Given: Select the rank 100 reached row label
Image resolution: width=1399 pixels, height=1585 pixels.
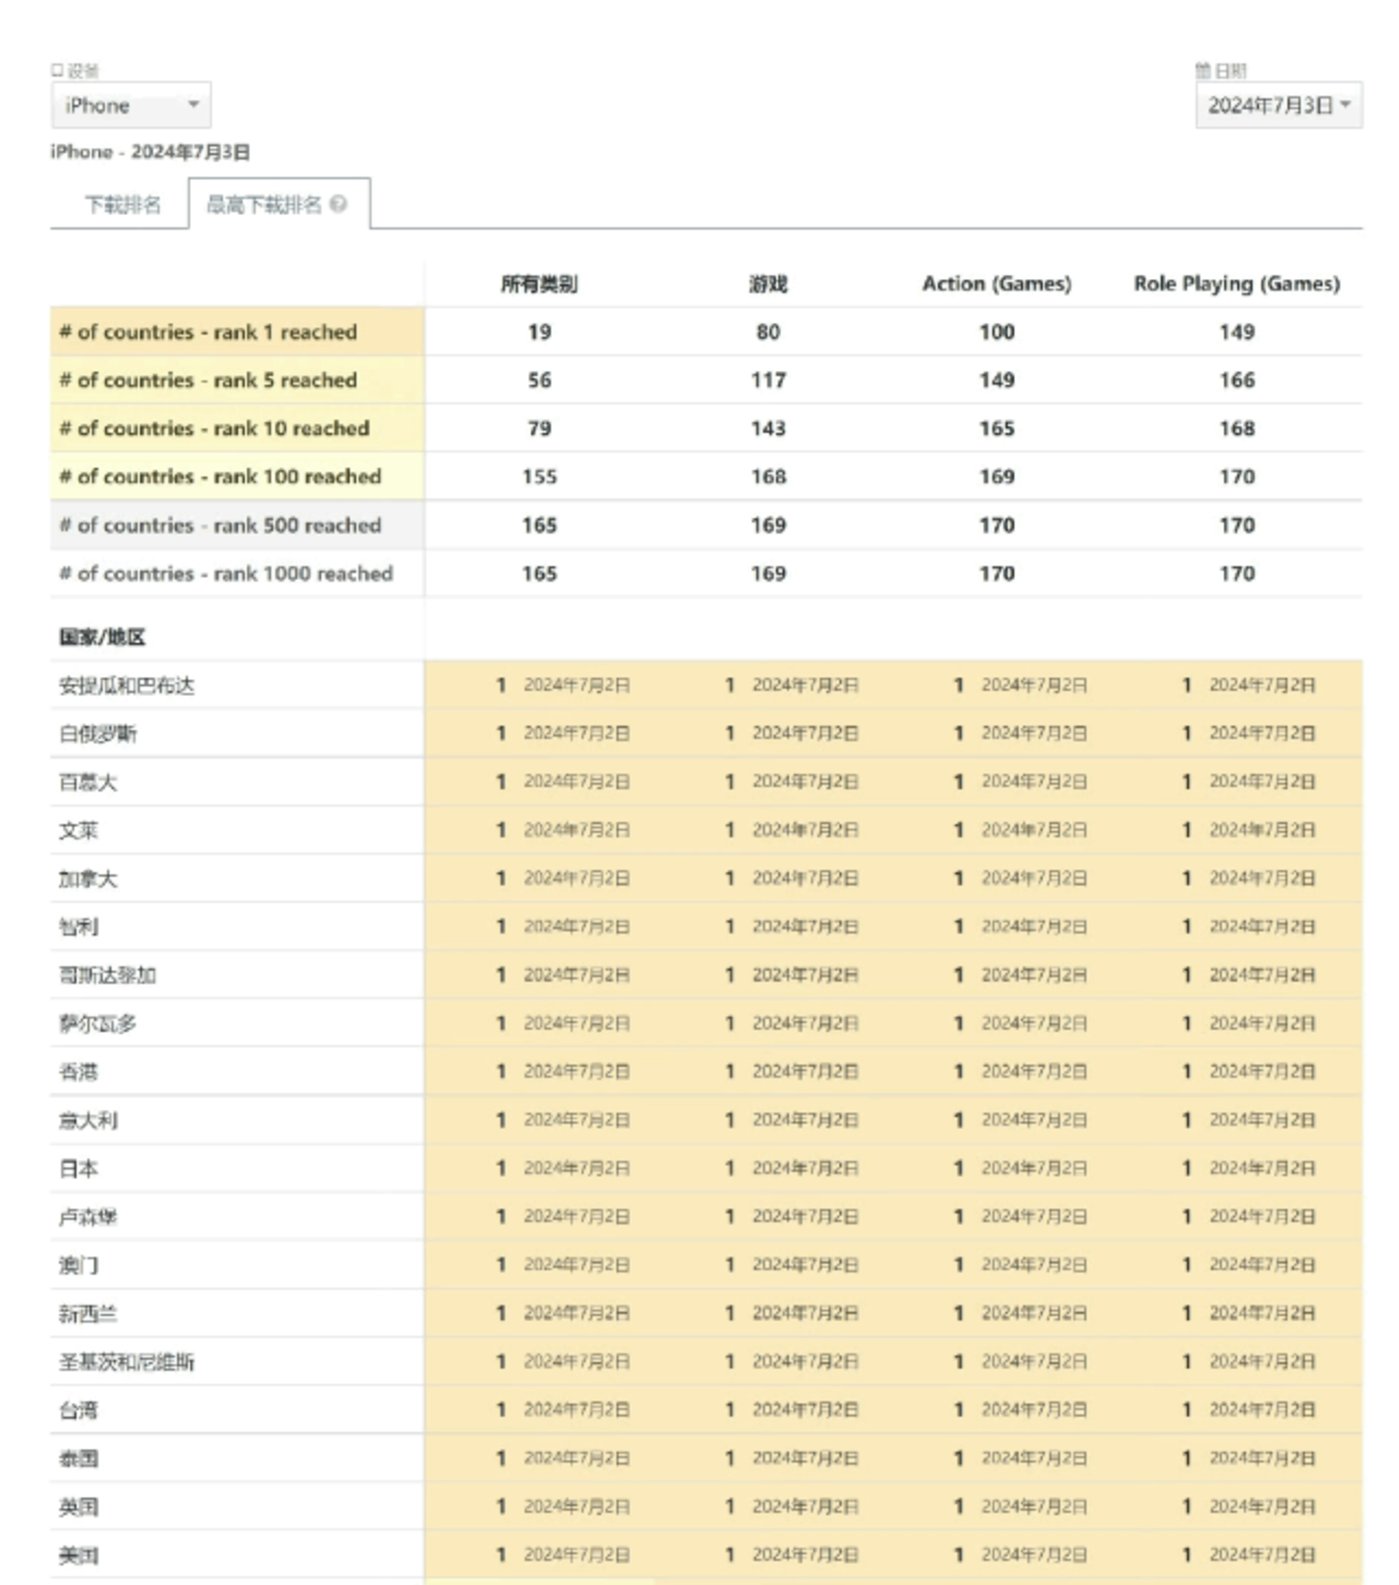Looking at the screenshot, I should tap(220, 477).
